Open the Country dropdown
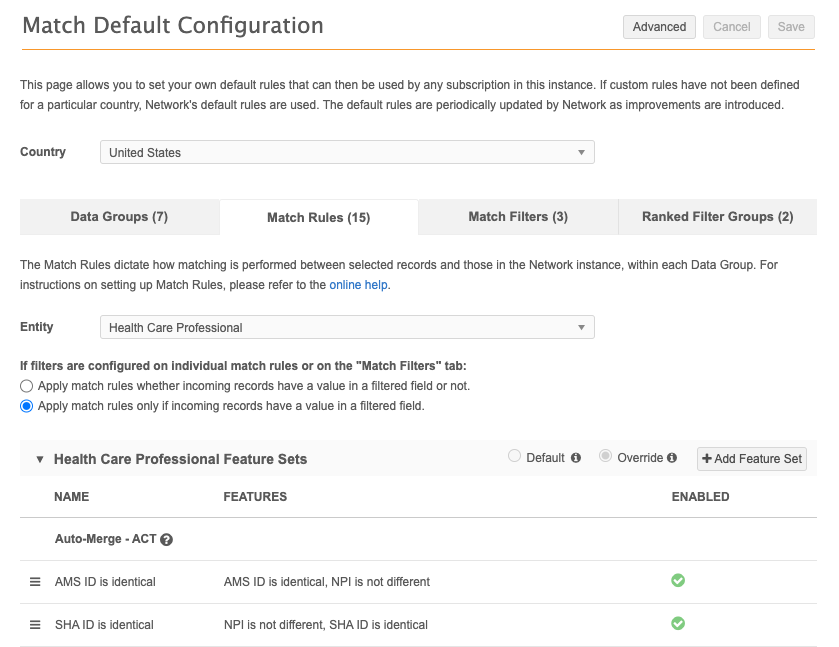 (x=347, y=152)
